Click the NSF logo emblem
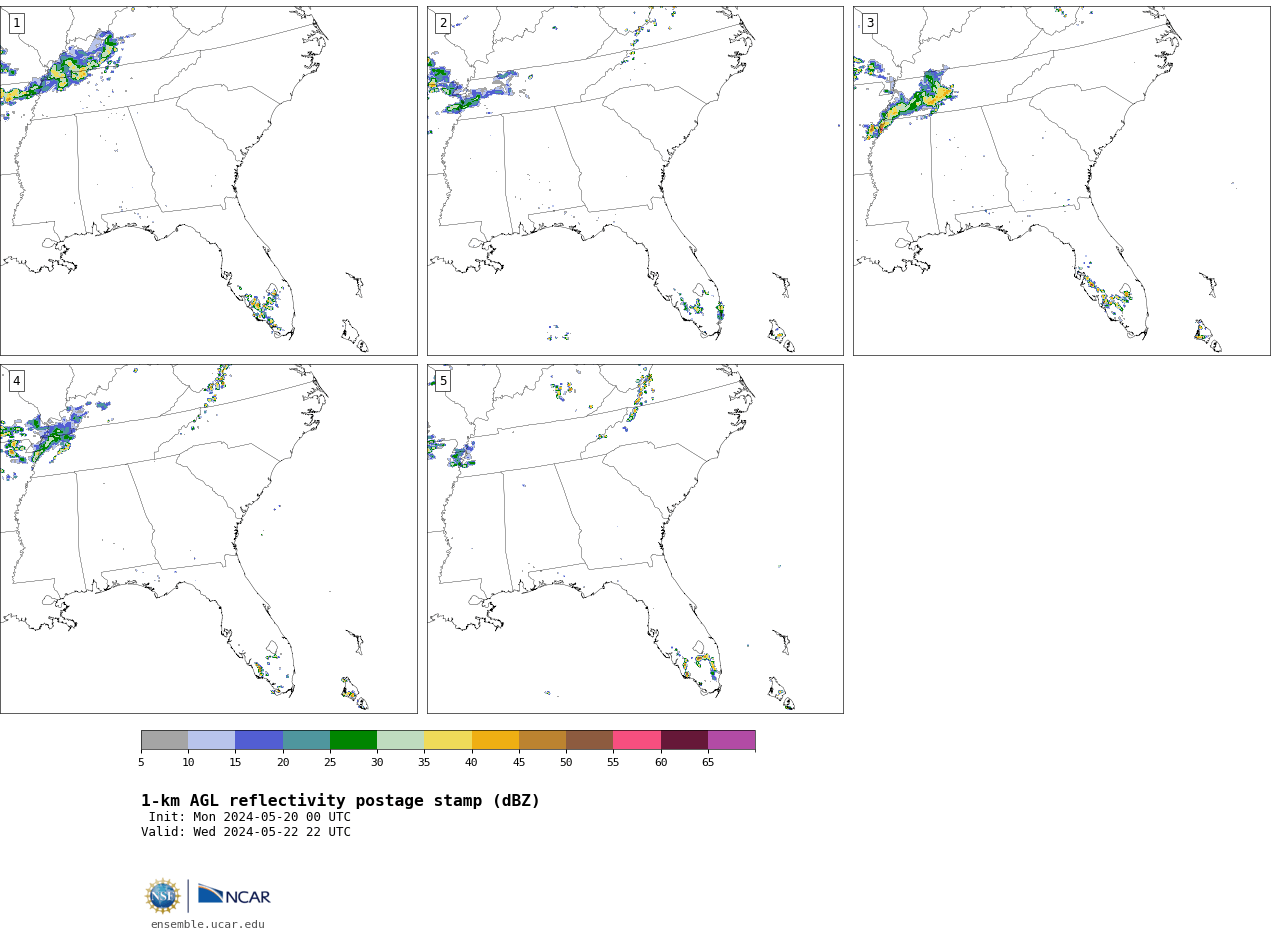 163,896
